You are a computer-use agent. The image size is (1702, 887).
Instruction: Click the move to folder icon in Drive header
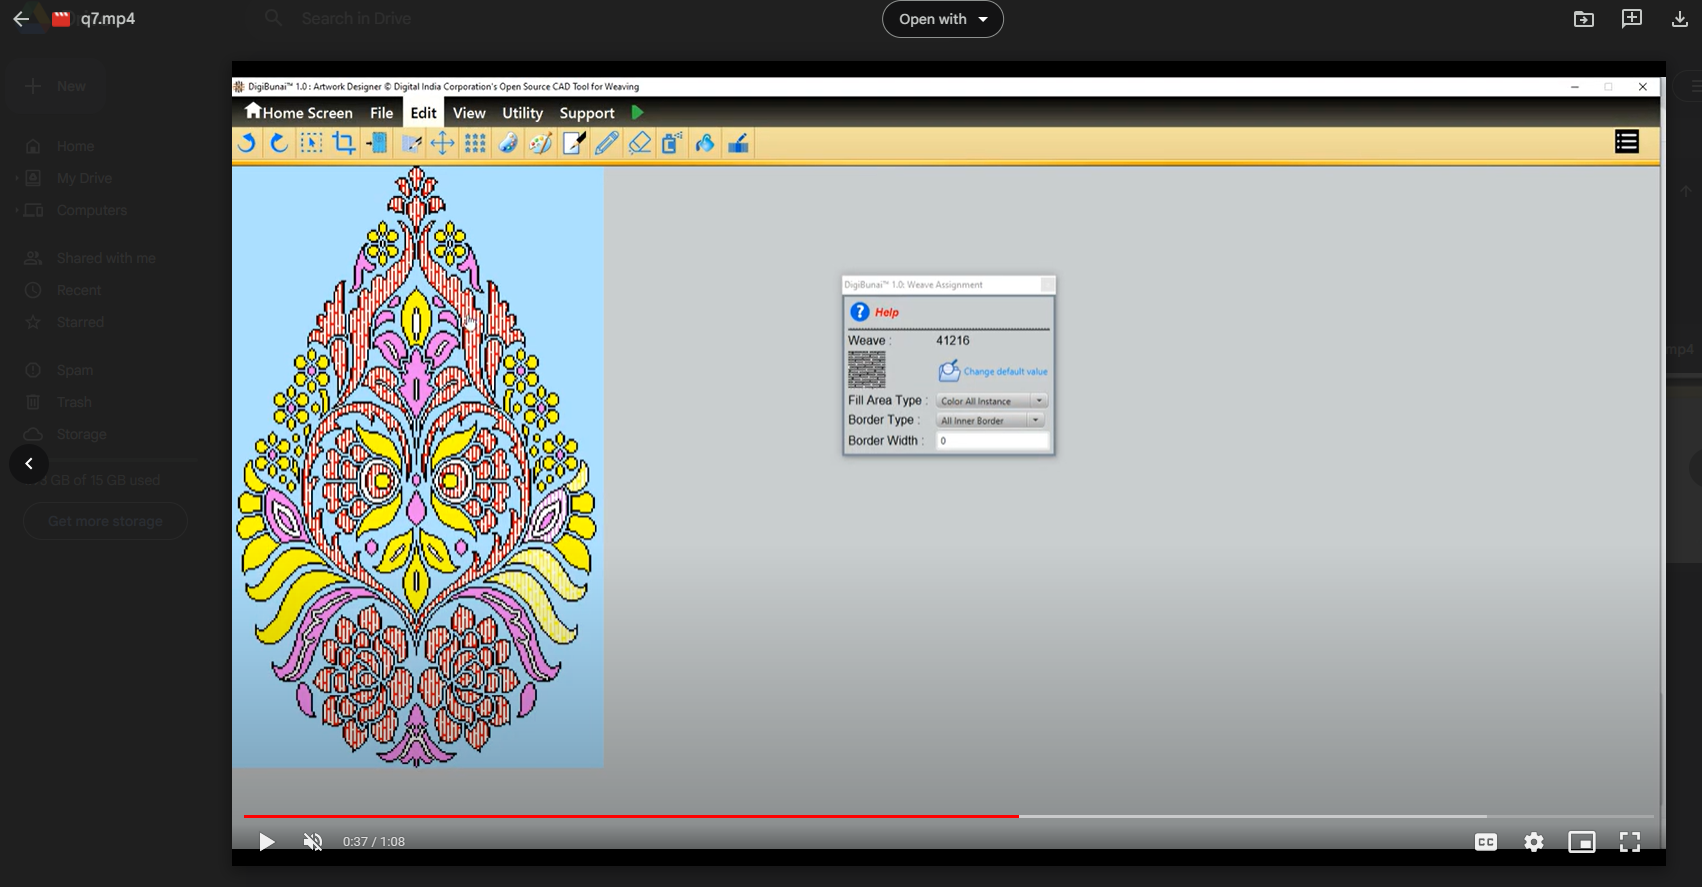click(1584, 19)
